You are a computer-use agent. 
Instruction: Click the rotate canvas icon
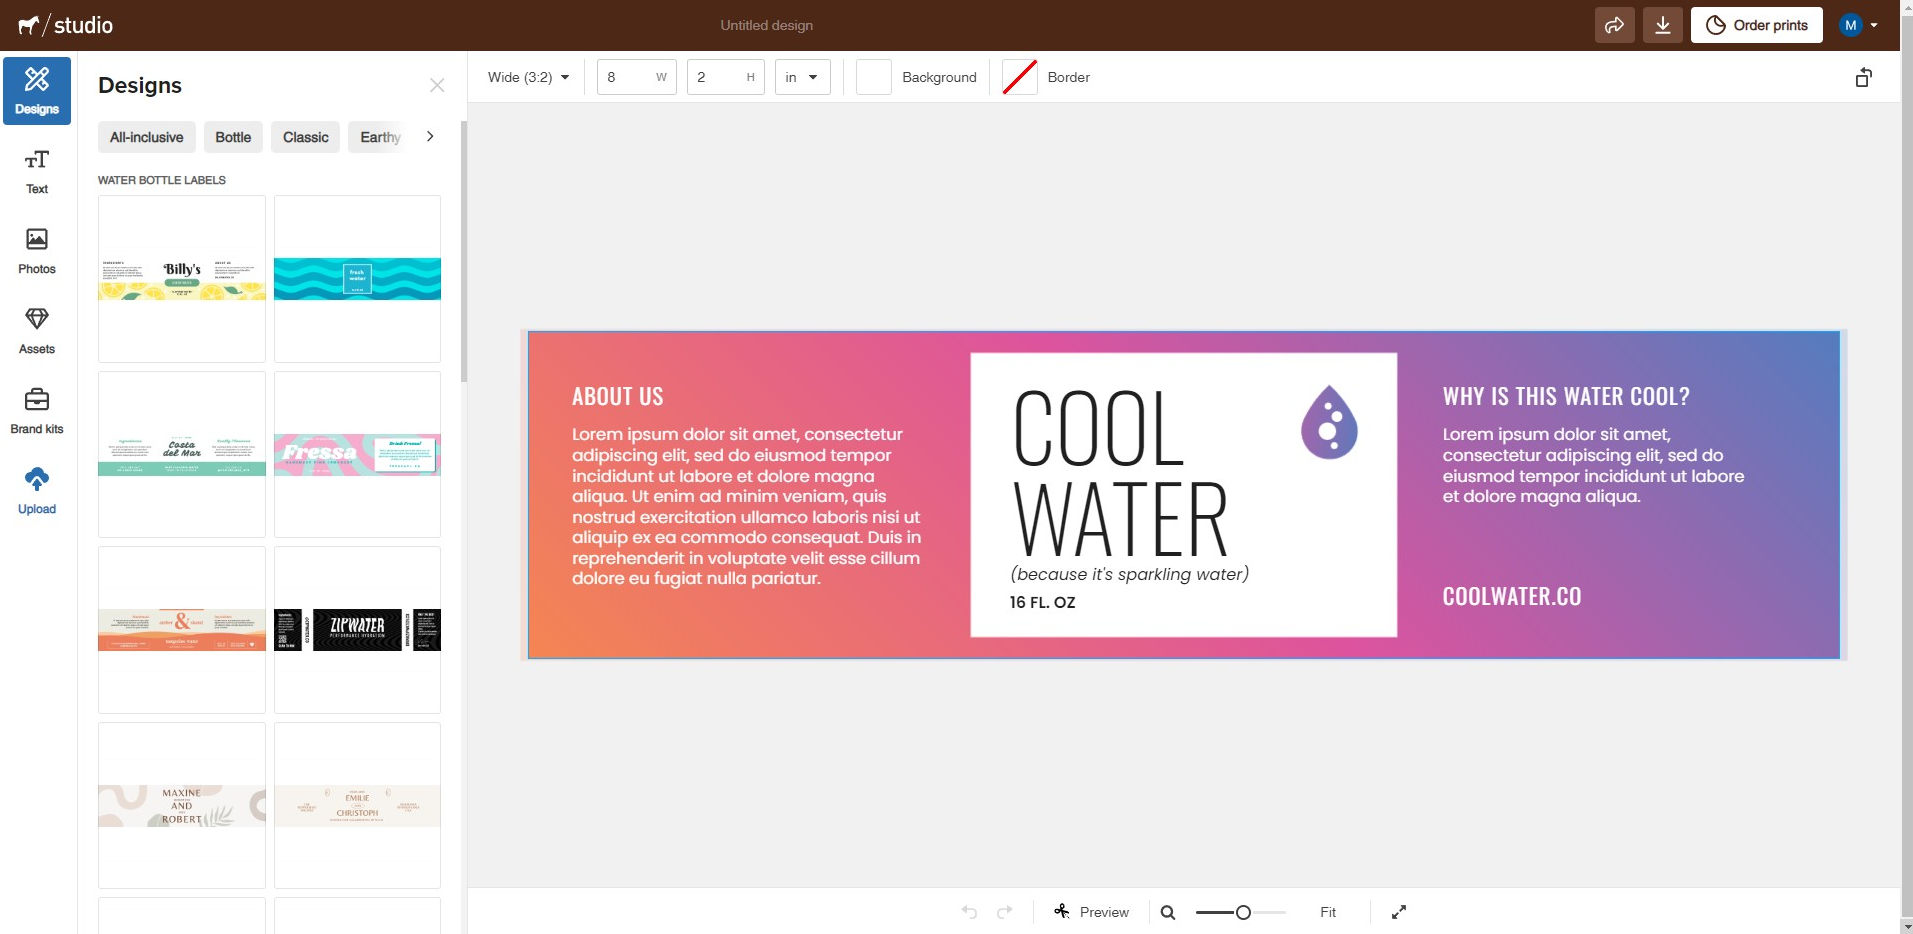[x=1864, y=77]
